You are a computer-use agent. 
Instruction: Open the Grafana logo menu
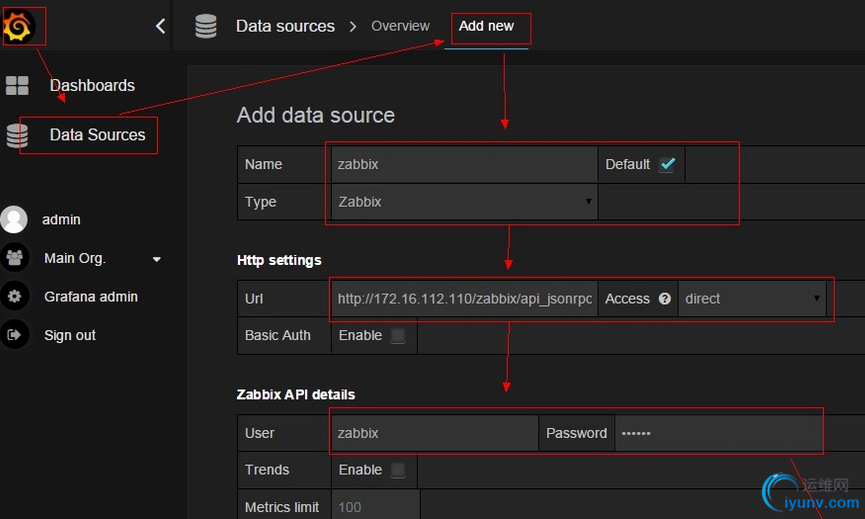(x=18, y=26)
